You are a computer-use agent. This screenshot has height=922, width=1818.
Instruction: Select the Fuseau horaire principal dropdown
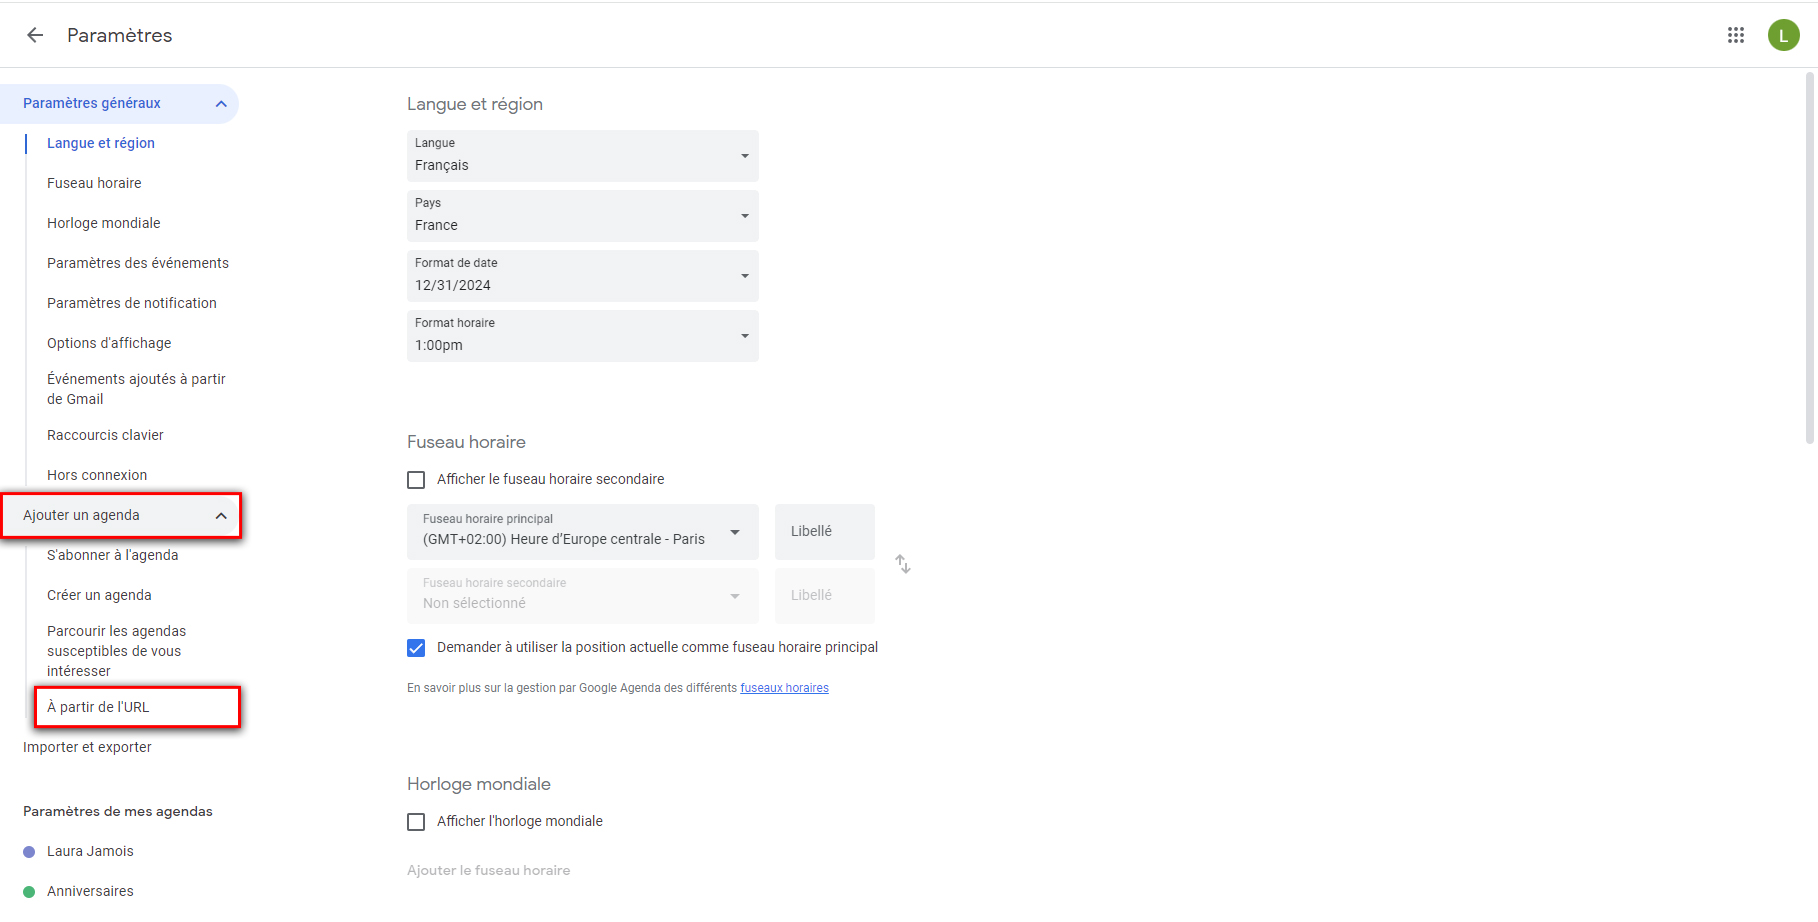[582, 531]
